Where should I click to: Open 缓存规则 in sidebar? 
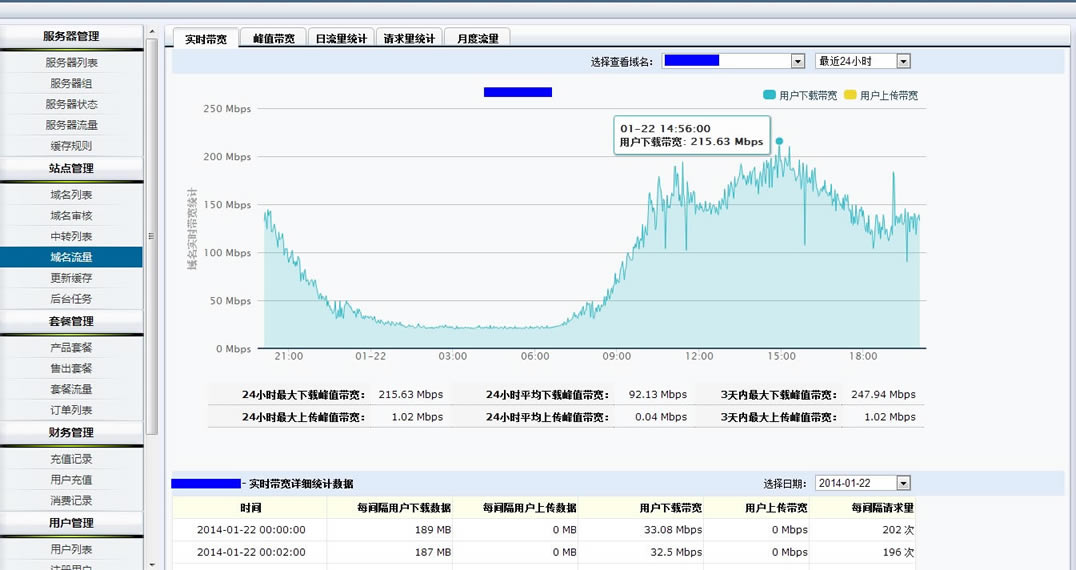71,145
